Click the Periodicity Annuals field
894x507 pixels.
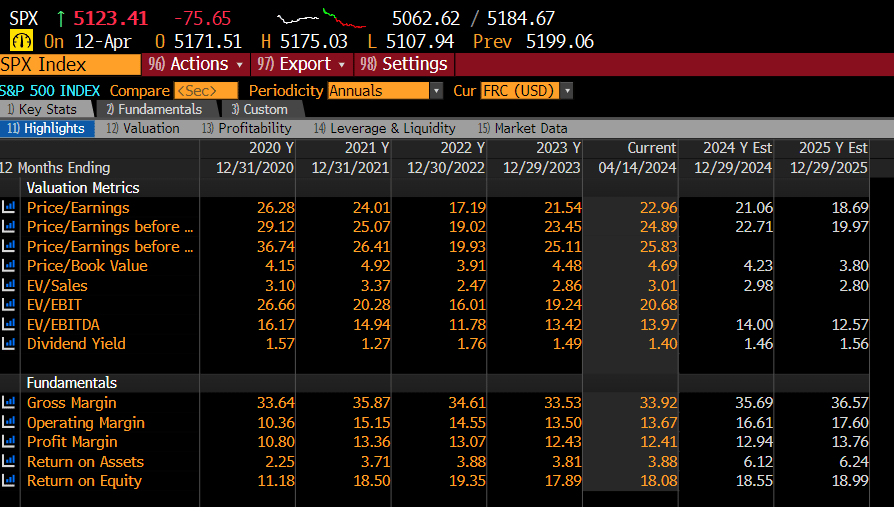click(x=378, y=91)
